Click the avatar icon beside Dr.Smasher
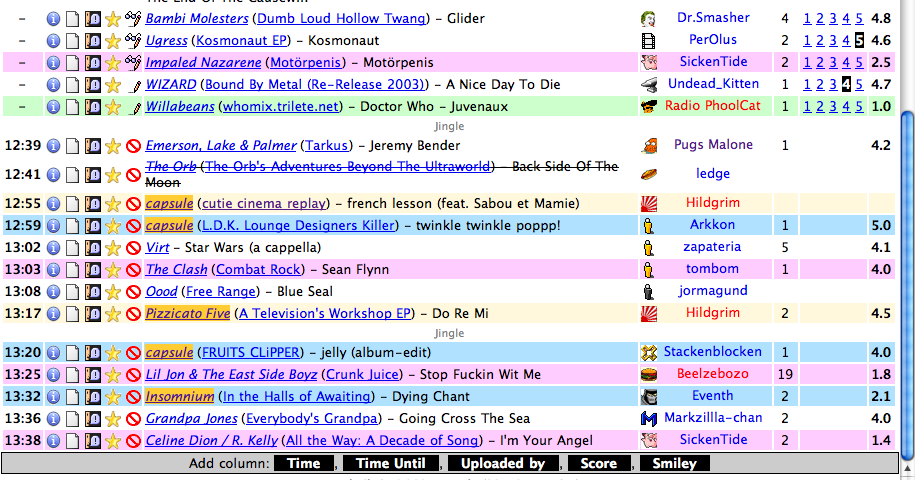The height and width of the screenshot is (480, 915). tap(648, 19)
